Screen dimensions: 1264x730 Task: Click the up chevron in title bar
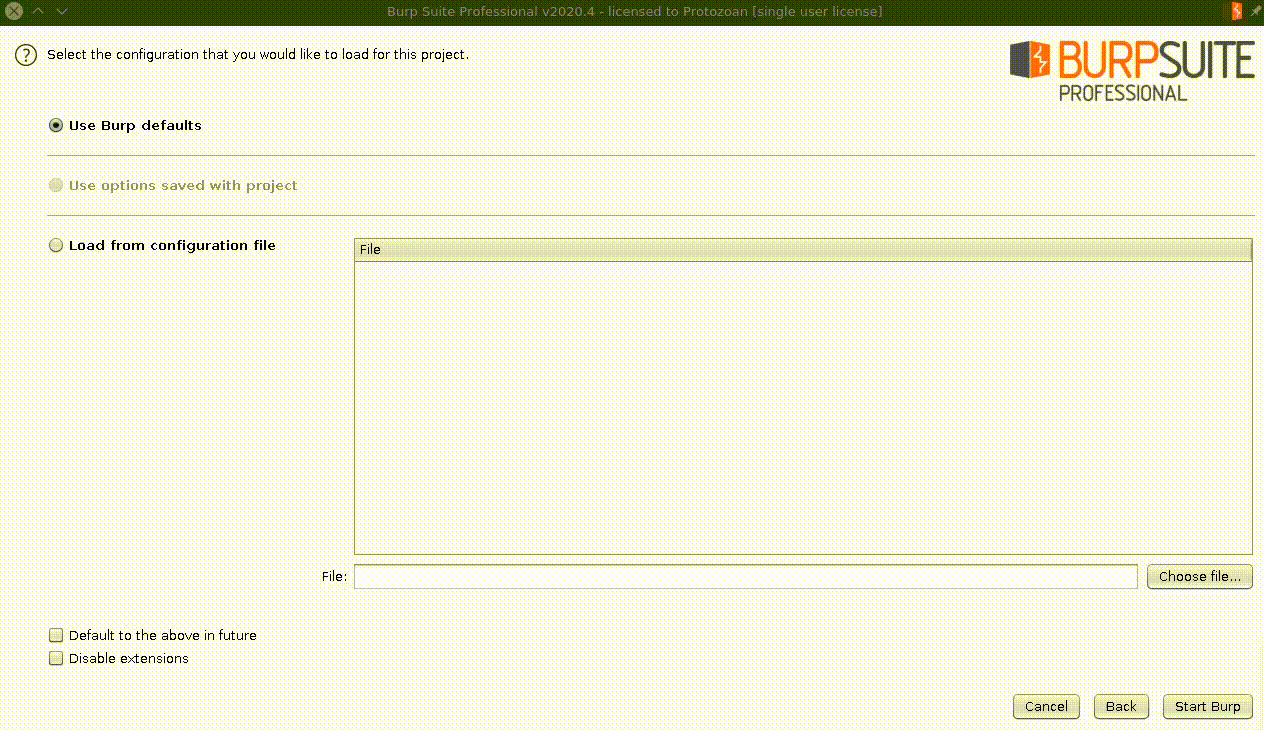pyautogui.click(x=39, y=11)
